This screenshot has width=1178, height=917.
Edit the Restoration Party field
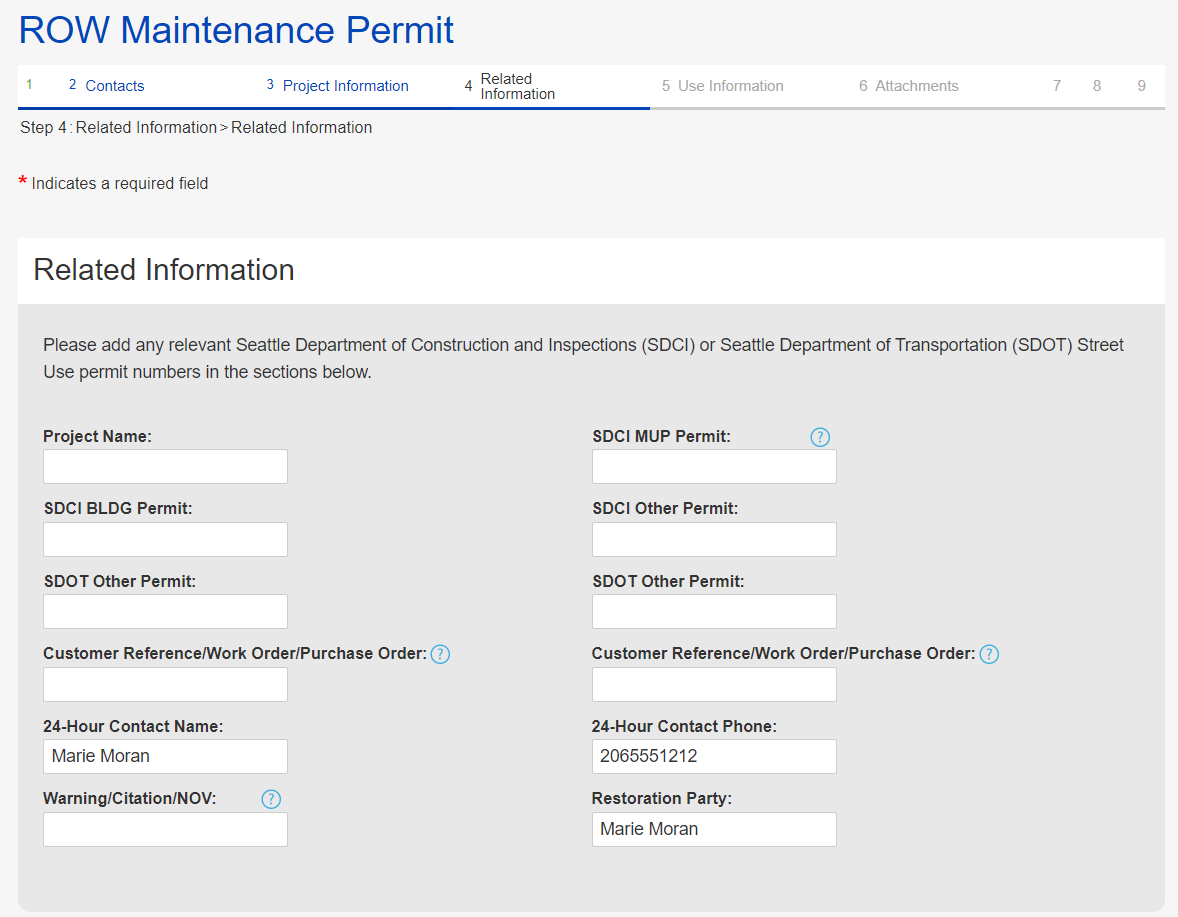(x=714, y=829)
